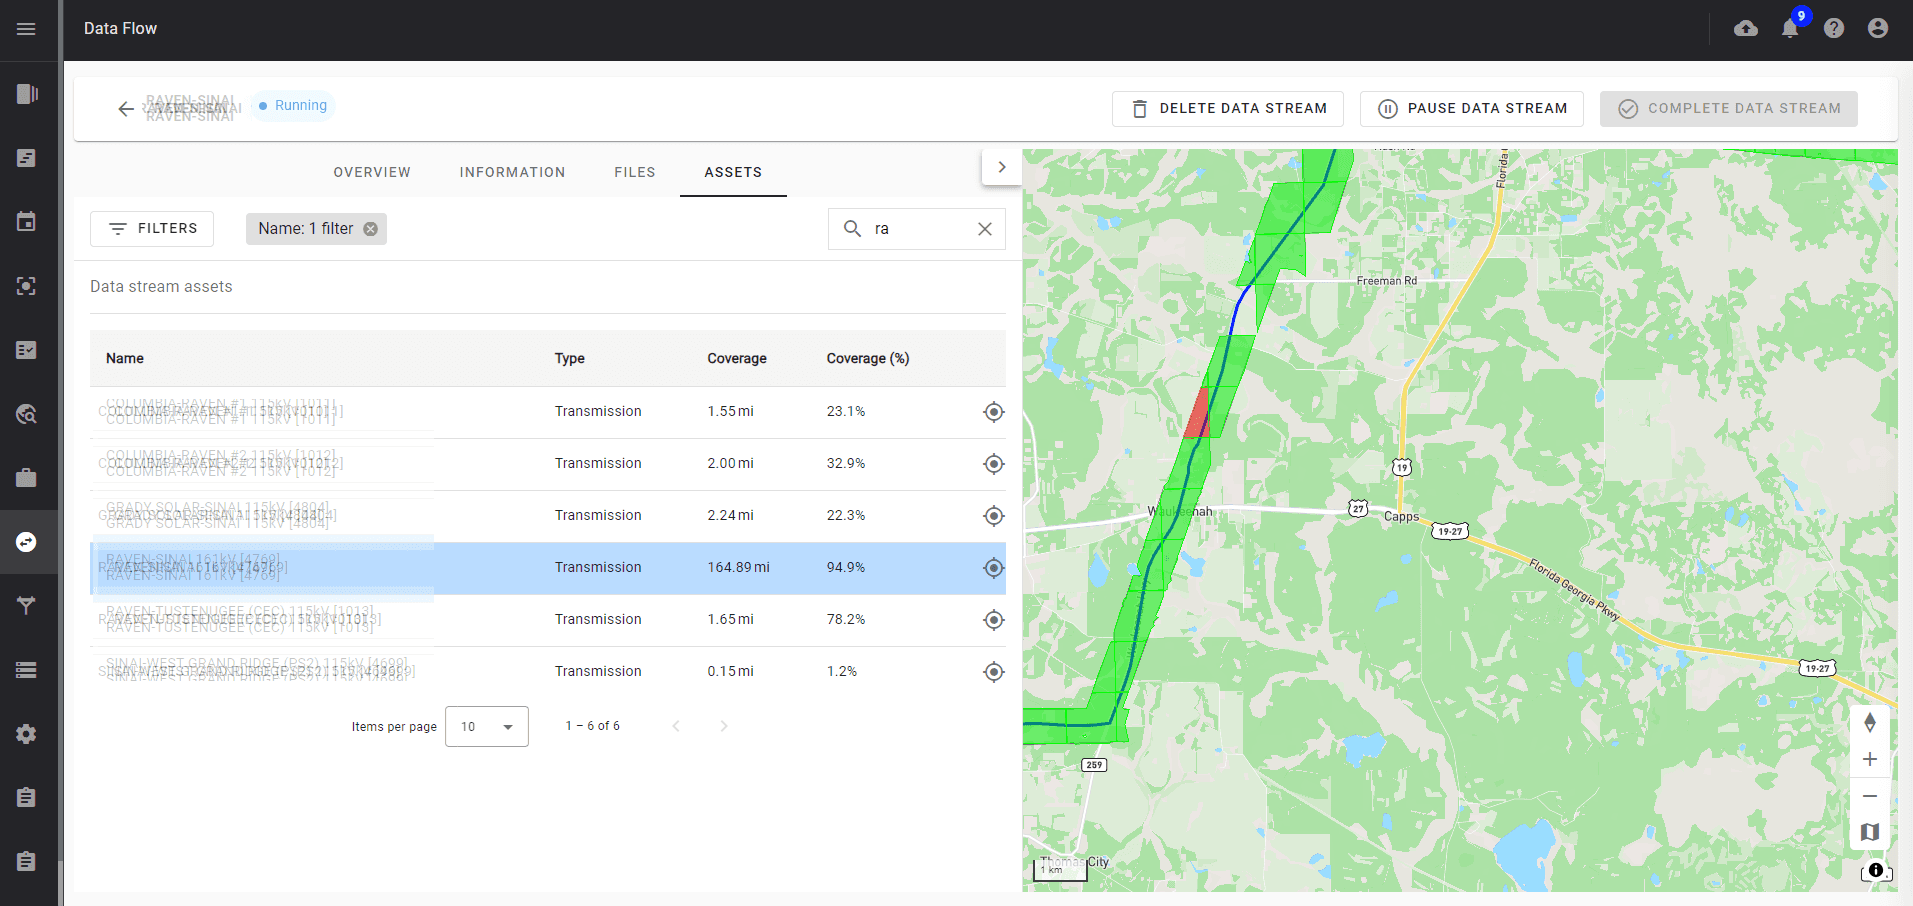Open the topmost sidebar panel icon
The image size is (1913, 906).
(x=27, y=94)
